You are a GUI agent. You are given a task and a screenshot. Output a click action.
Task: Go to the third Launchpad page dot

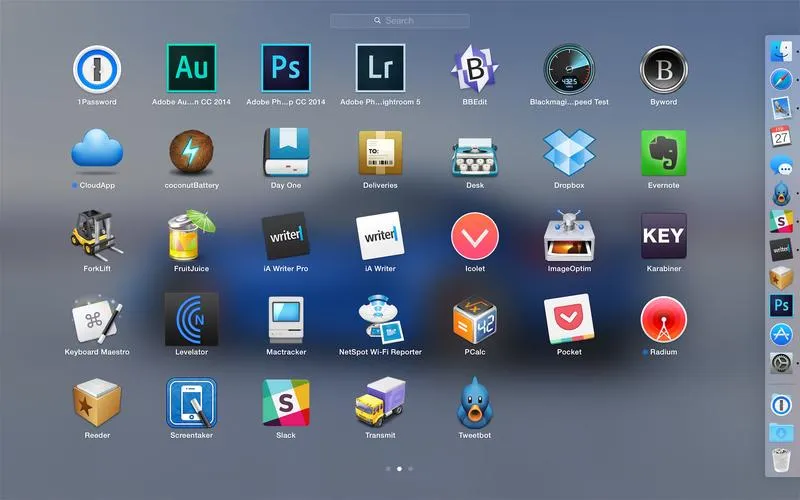(411, 468)
